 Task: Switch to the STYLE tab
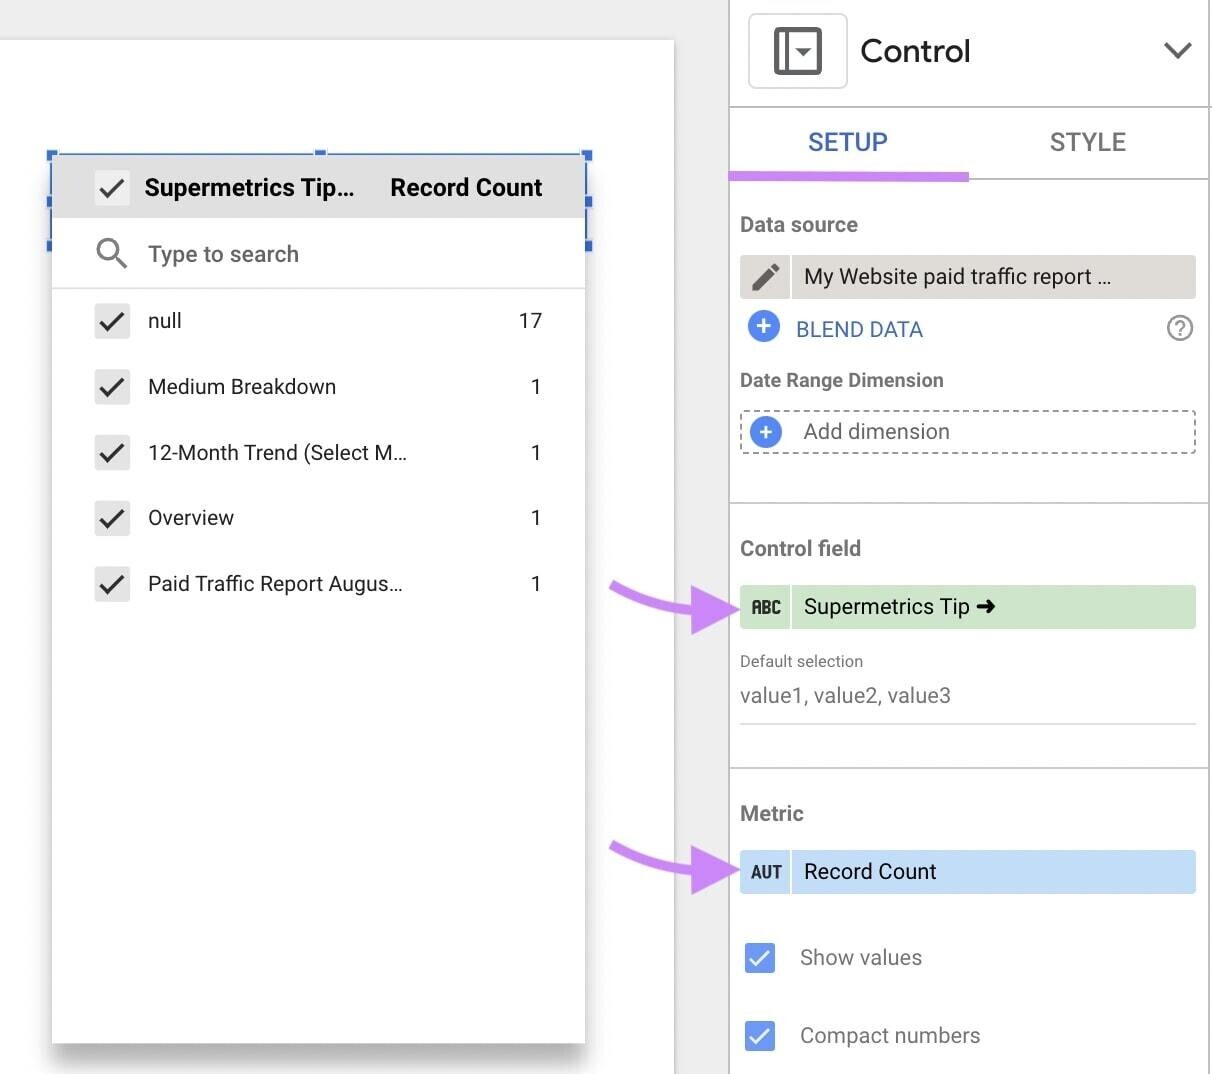1087,142
